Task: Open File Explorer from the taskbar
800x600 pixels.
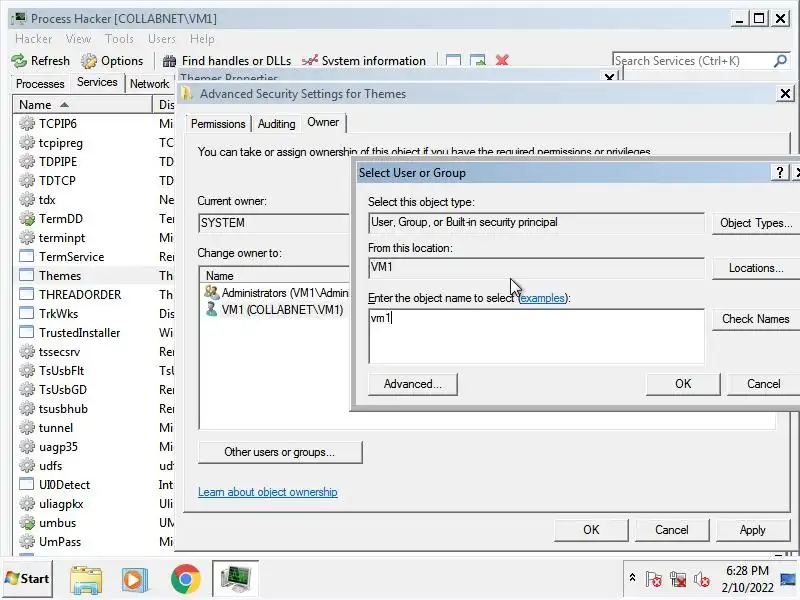Action: [x=86, y=580]
